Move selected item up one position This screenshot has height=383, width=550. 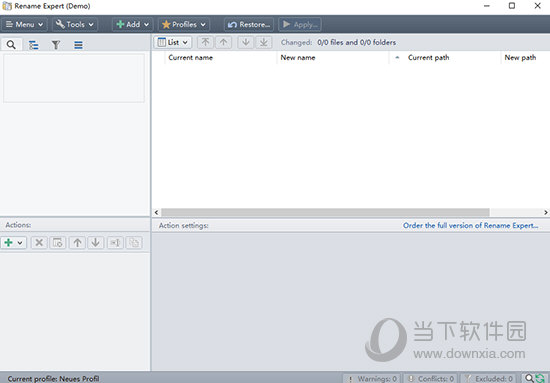click(x=223, y=42)
